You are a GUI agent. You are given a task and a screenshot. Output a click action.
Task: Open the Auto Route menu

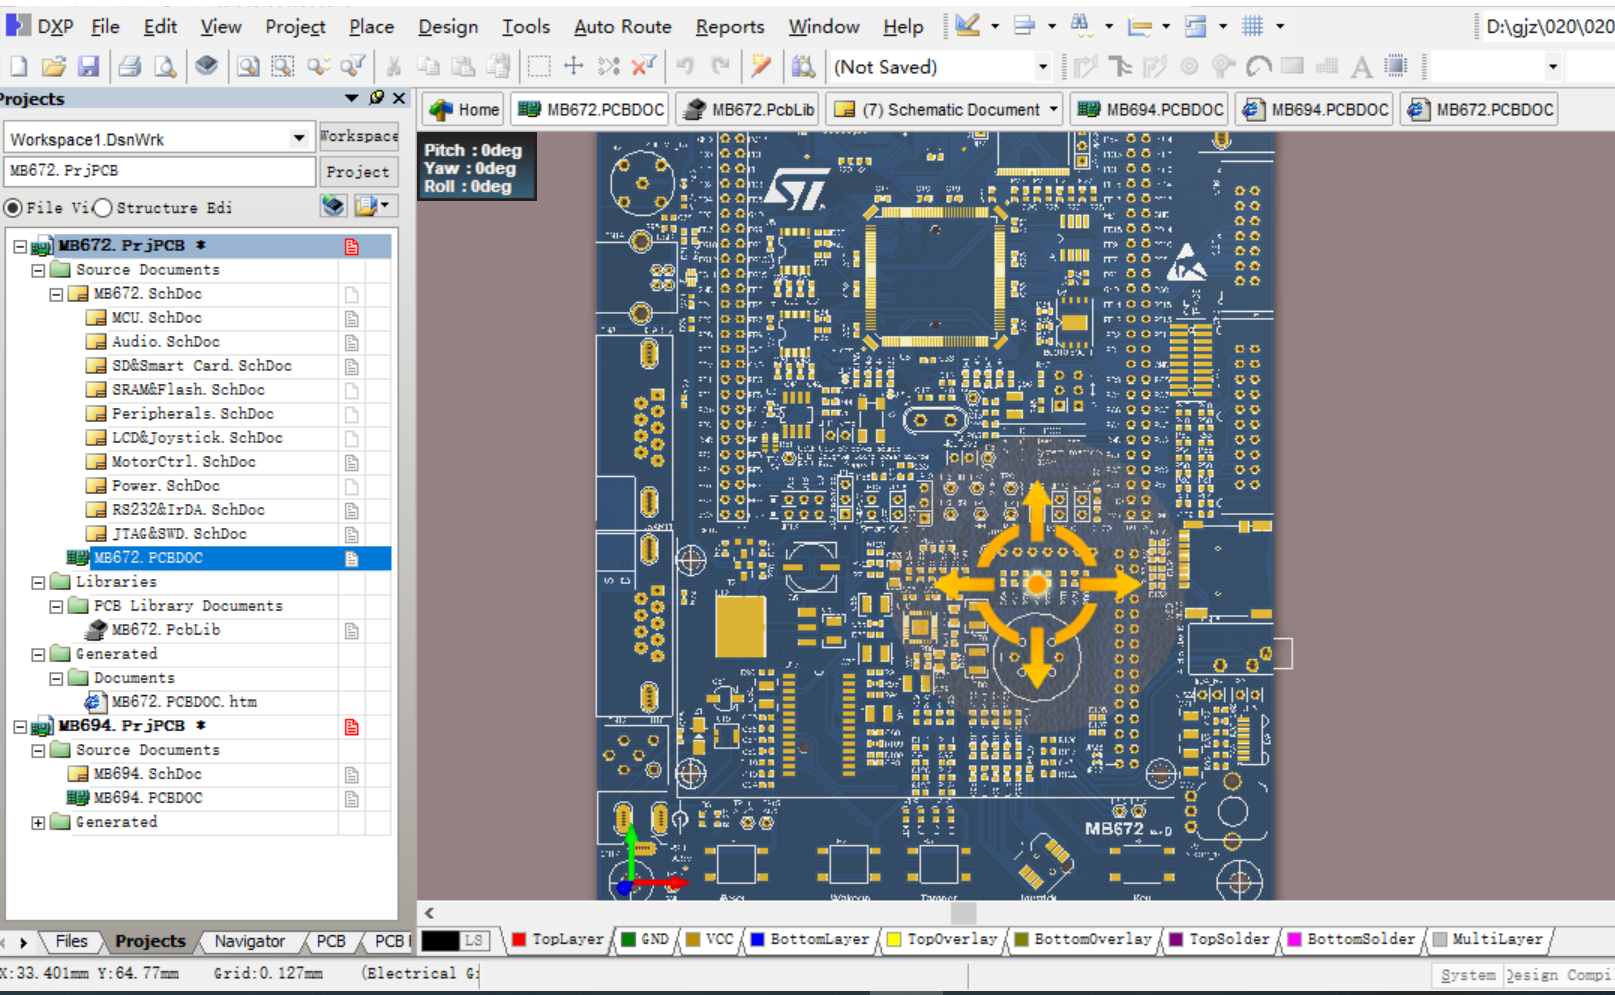coord(622,27)
